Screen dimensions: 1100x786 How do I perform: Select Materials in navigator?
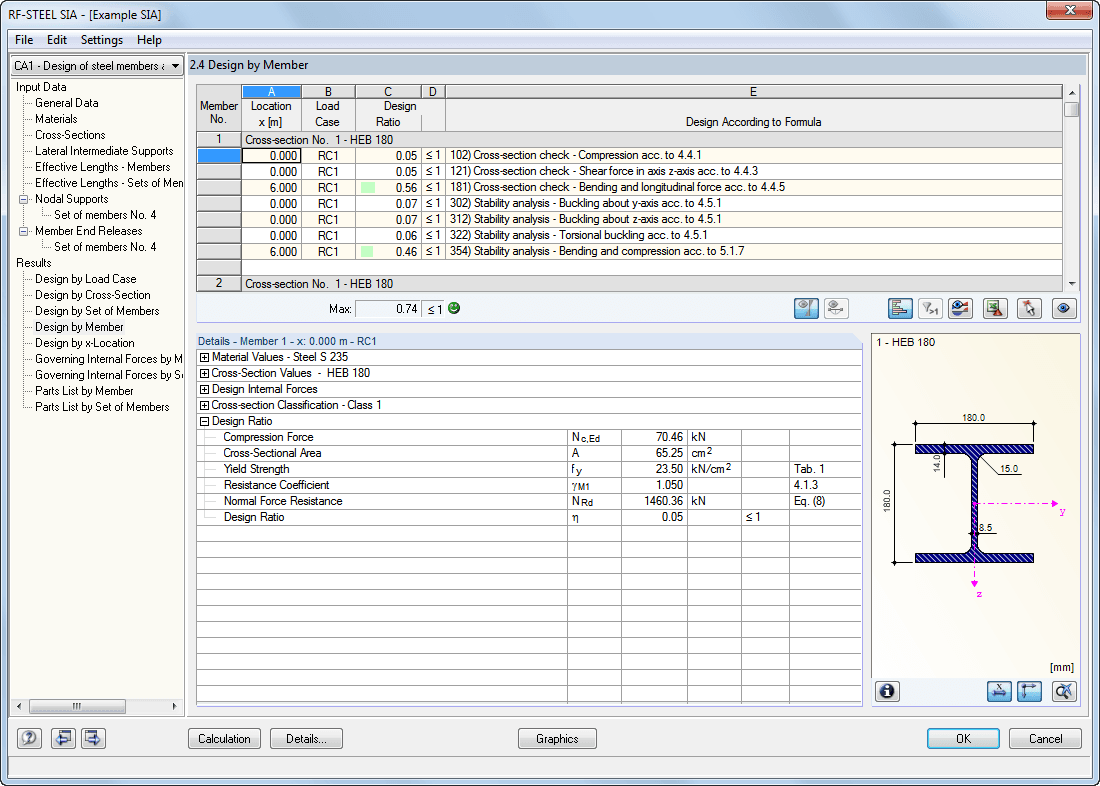click(56, 119)
